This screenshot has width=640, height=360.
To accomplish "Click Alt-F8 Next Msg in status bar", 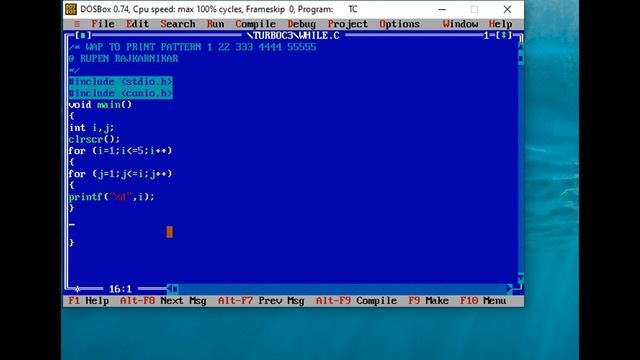I will coord(163,301).
